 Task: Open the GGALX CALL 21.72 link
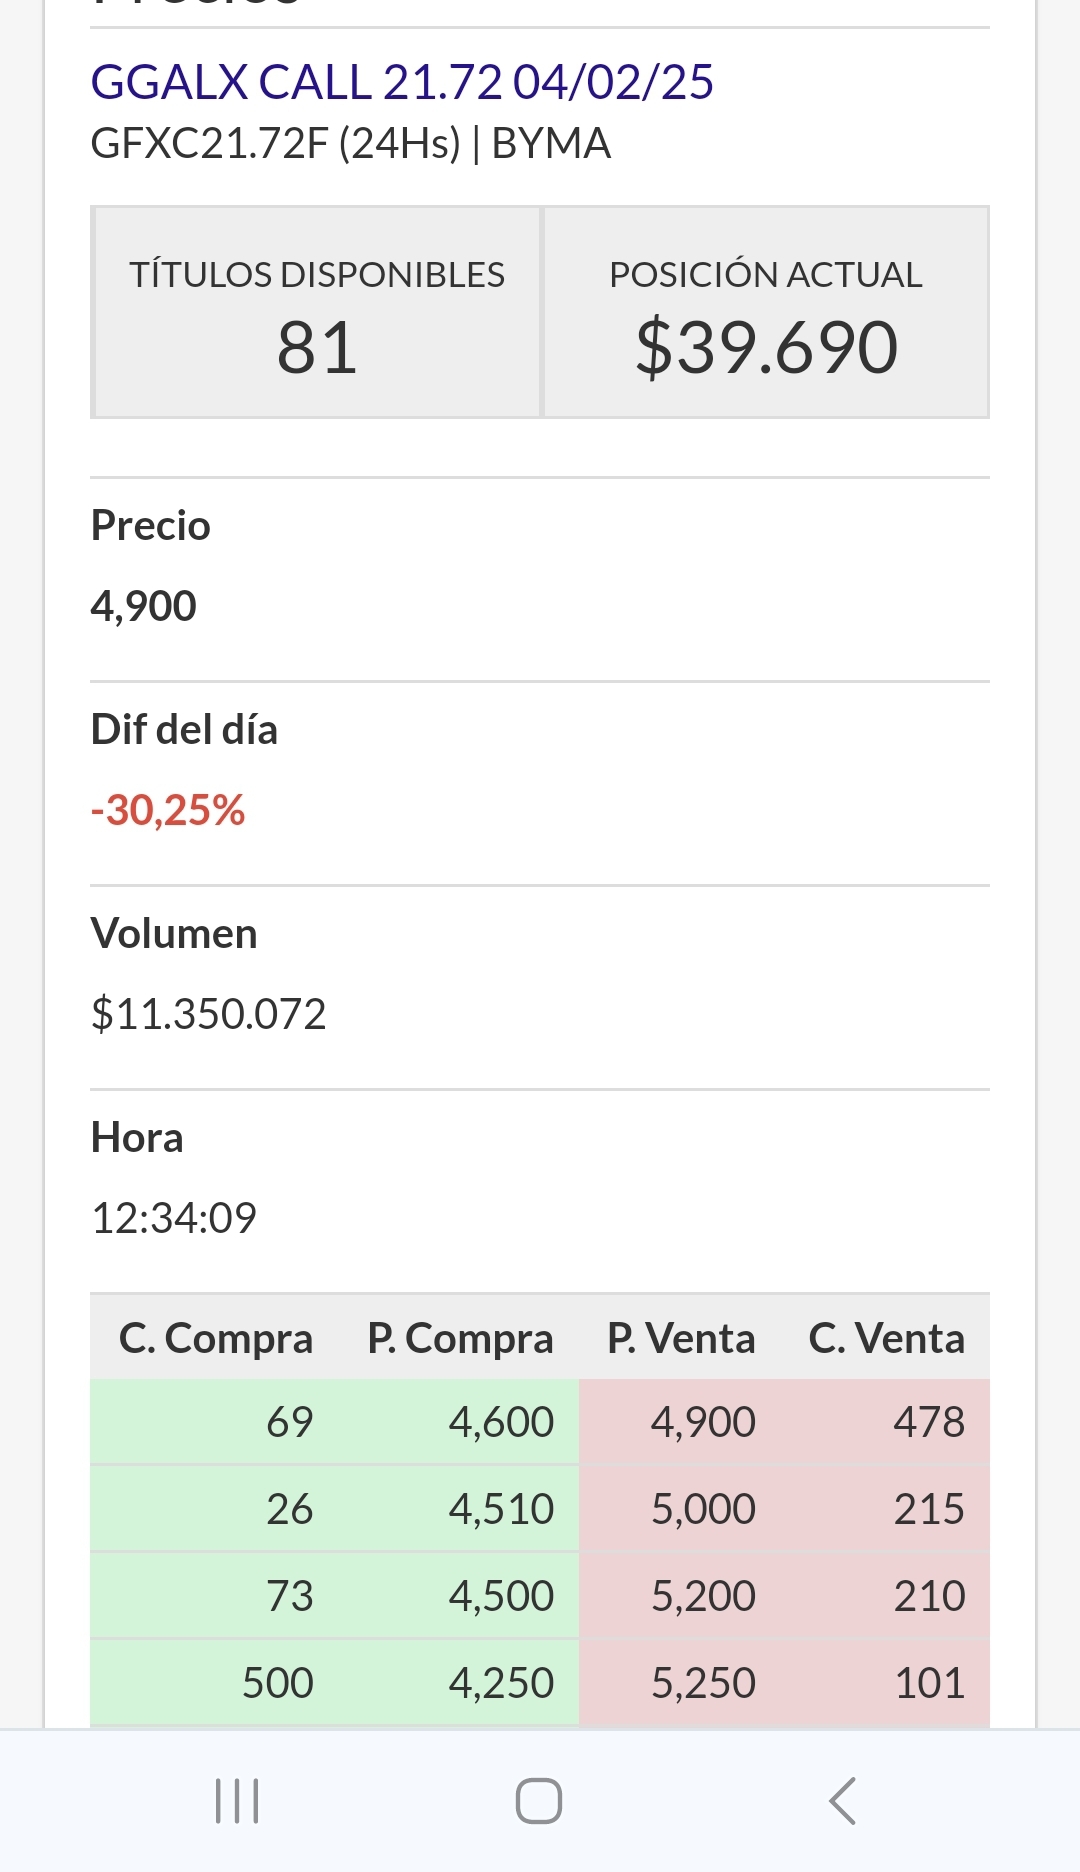(402, 82)
